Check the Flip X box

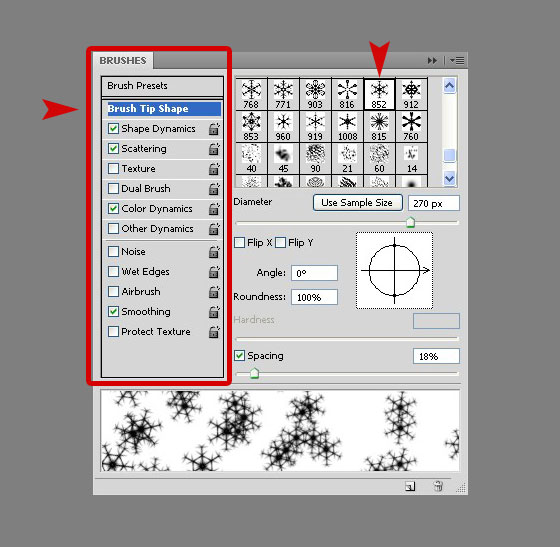tap(239, 243)
